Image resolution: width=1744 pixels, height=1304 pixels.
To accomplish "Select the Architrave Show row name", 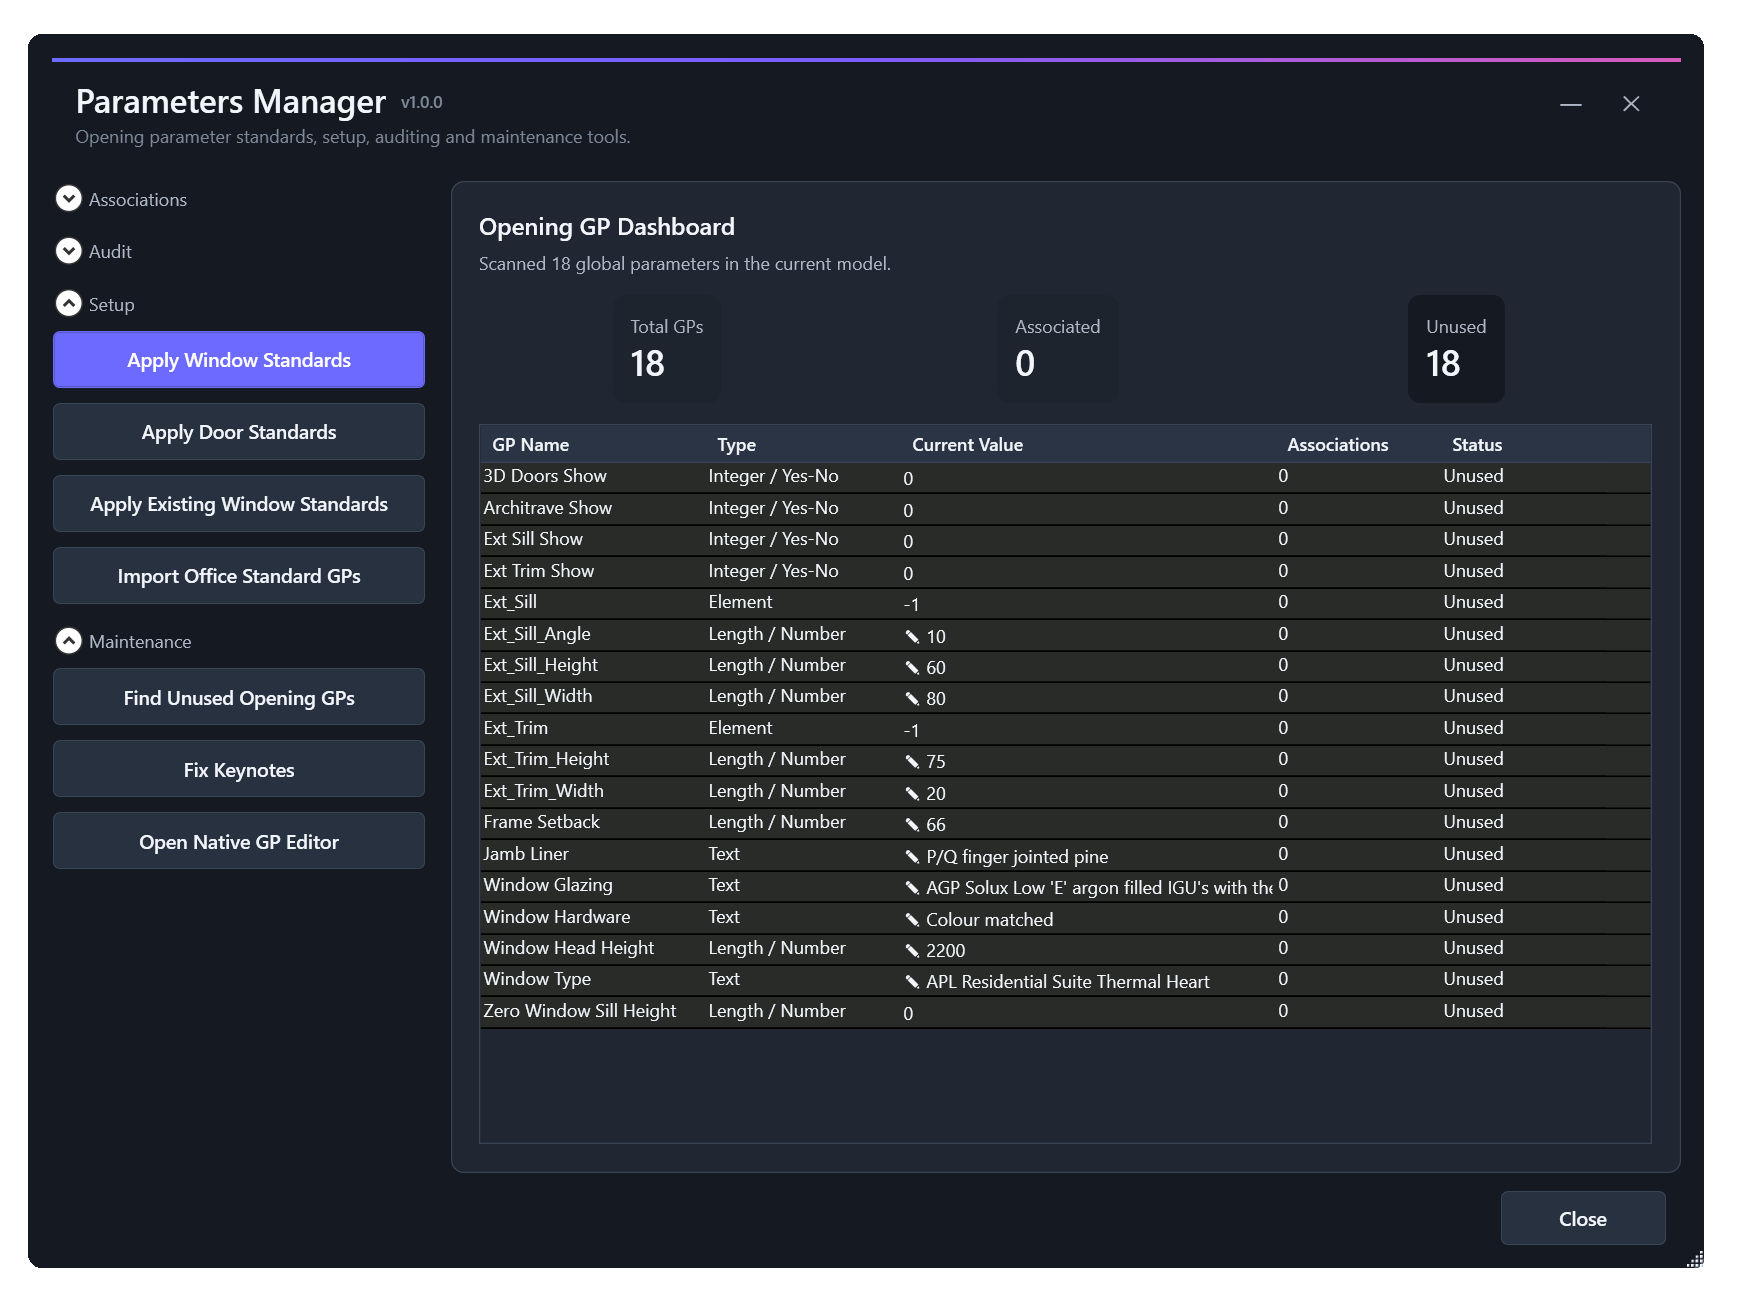I will click(x=548, y=508).
